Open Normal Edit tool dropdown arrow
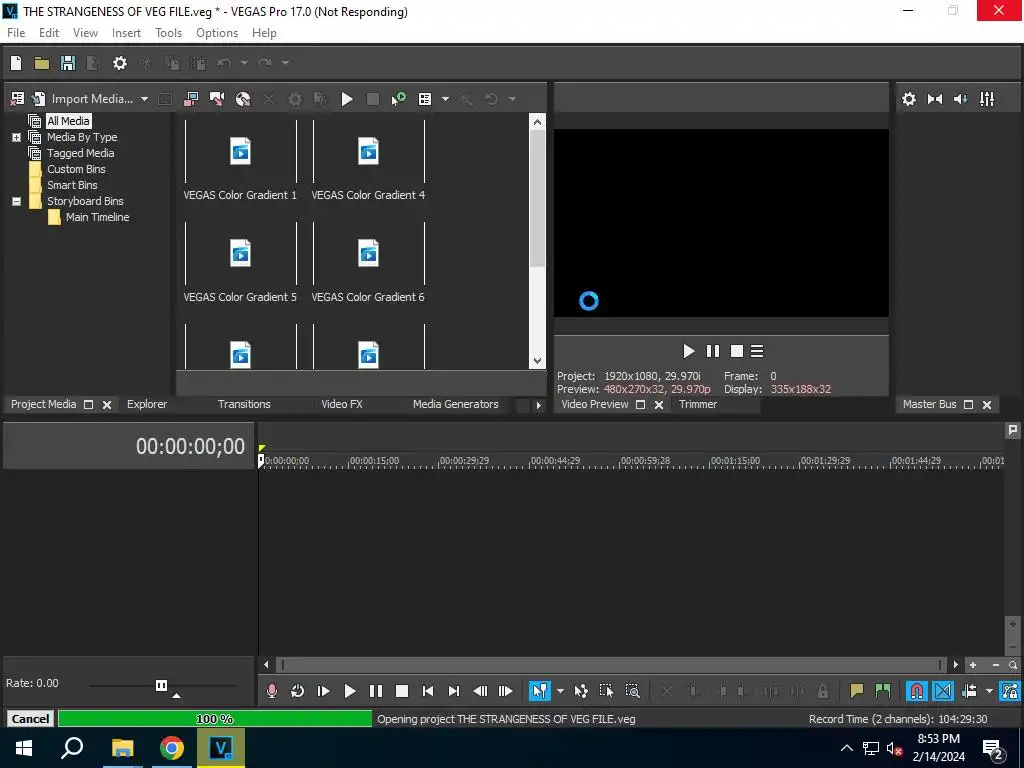This screenshot has height=768, width=1024. (x=560, y=691)
